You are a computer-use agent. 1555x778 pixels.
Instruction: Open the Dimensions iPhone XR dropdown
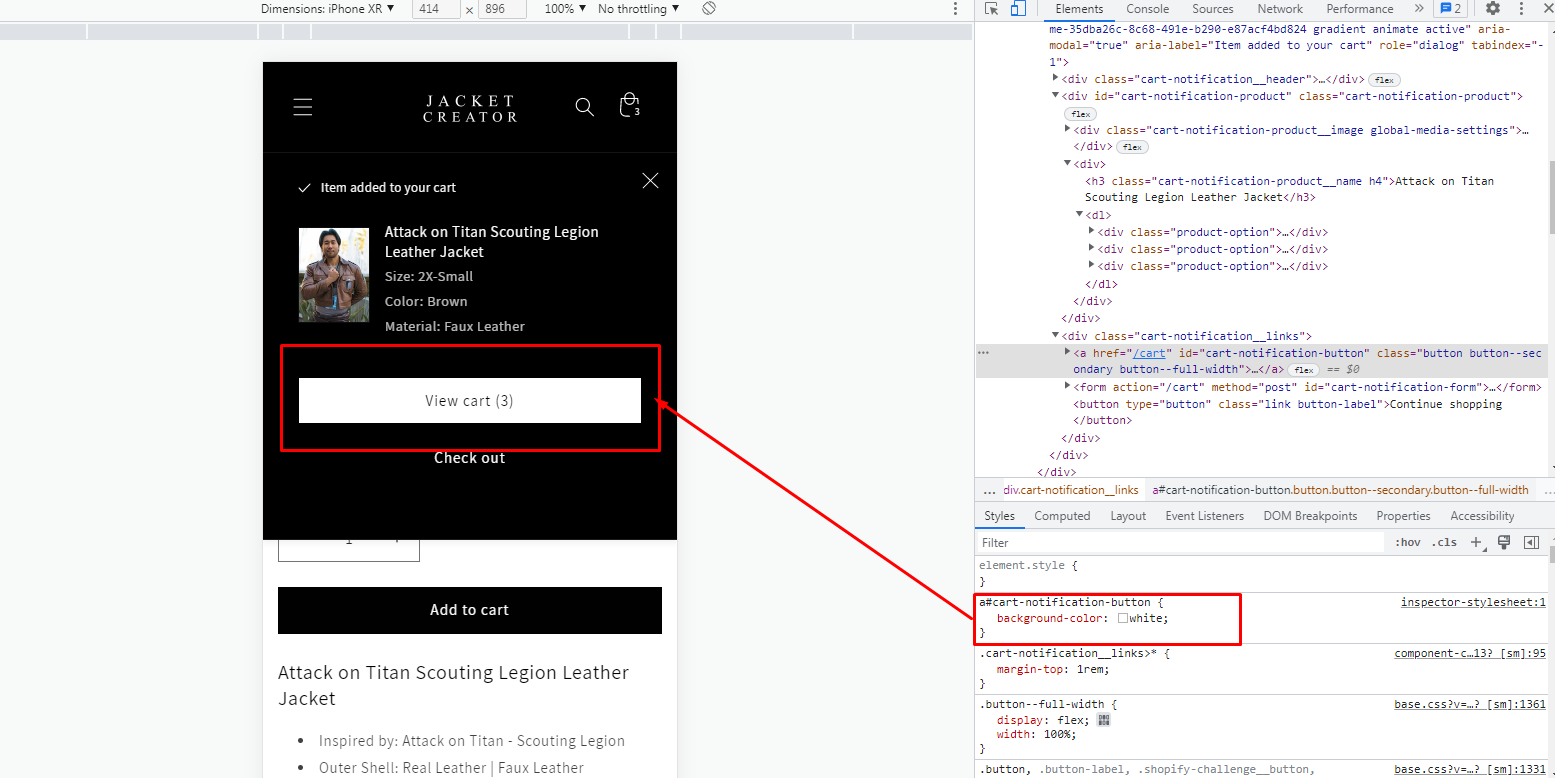[x=328, y=9]
